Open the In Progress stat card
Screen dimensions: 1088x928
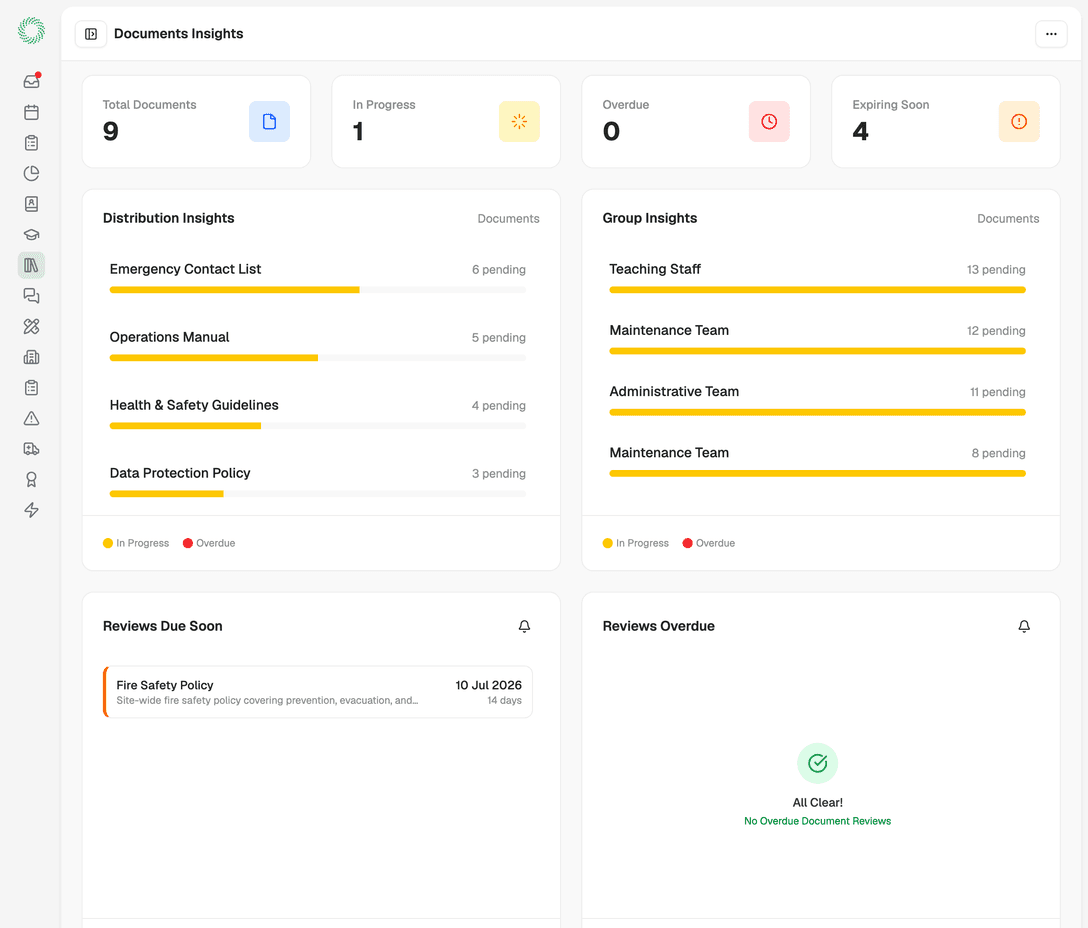click(446, 121)
